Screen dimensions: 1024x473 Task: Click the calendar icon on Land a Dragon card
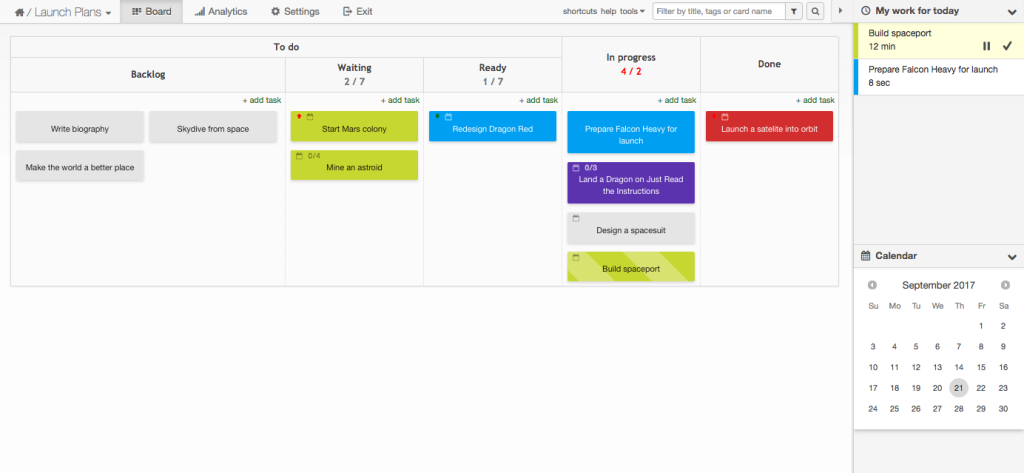pos(576,168)
